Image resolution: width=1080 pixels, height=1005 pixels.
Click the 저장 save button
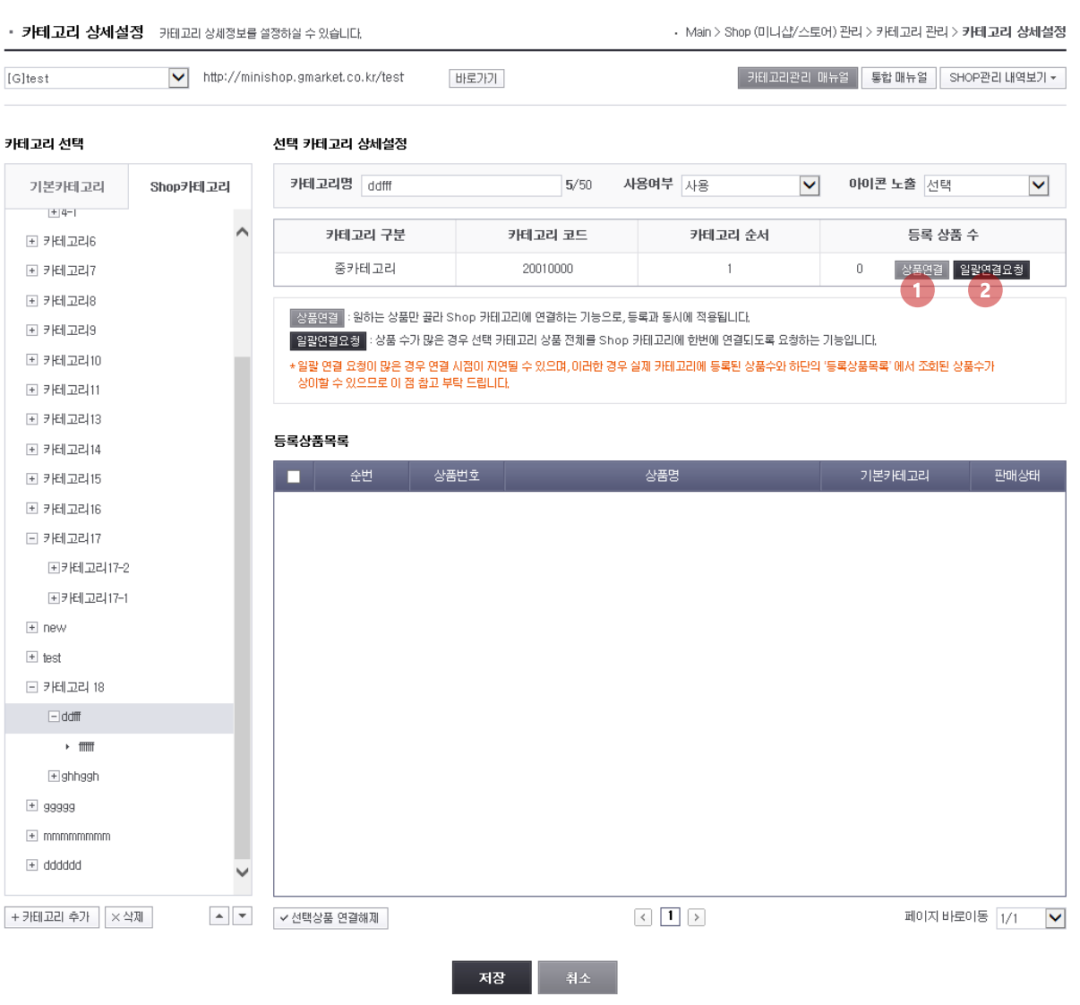[x=492, y=977]
